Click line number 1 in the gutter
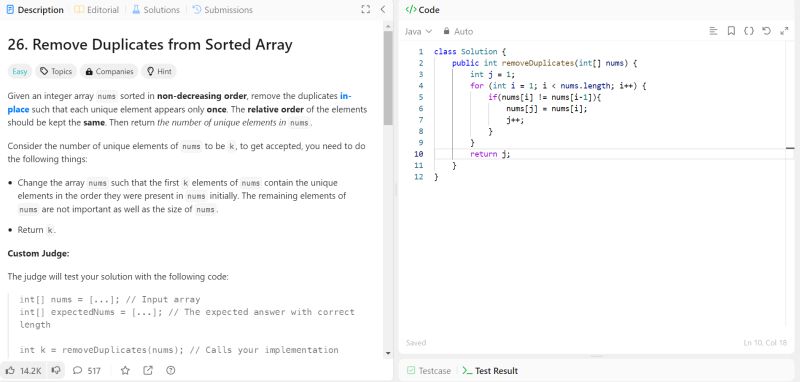Screen dimensions: 800x382 point(421,52)
